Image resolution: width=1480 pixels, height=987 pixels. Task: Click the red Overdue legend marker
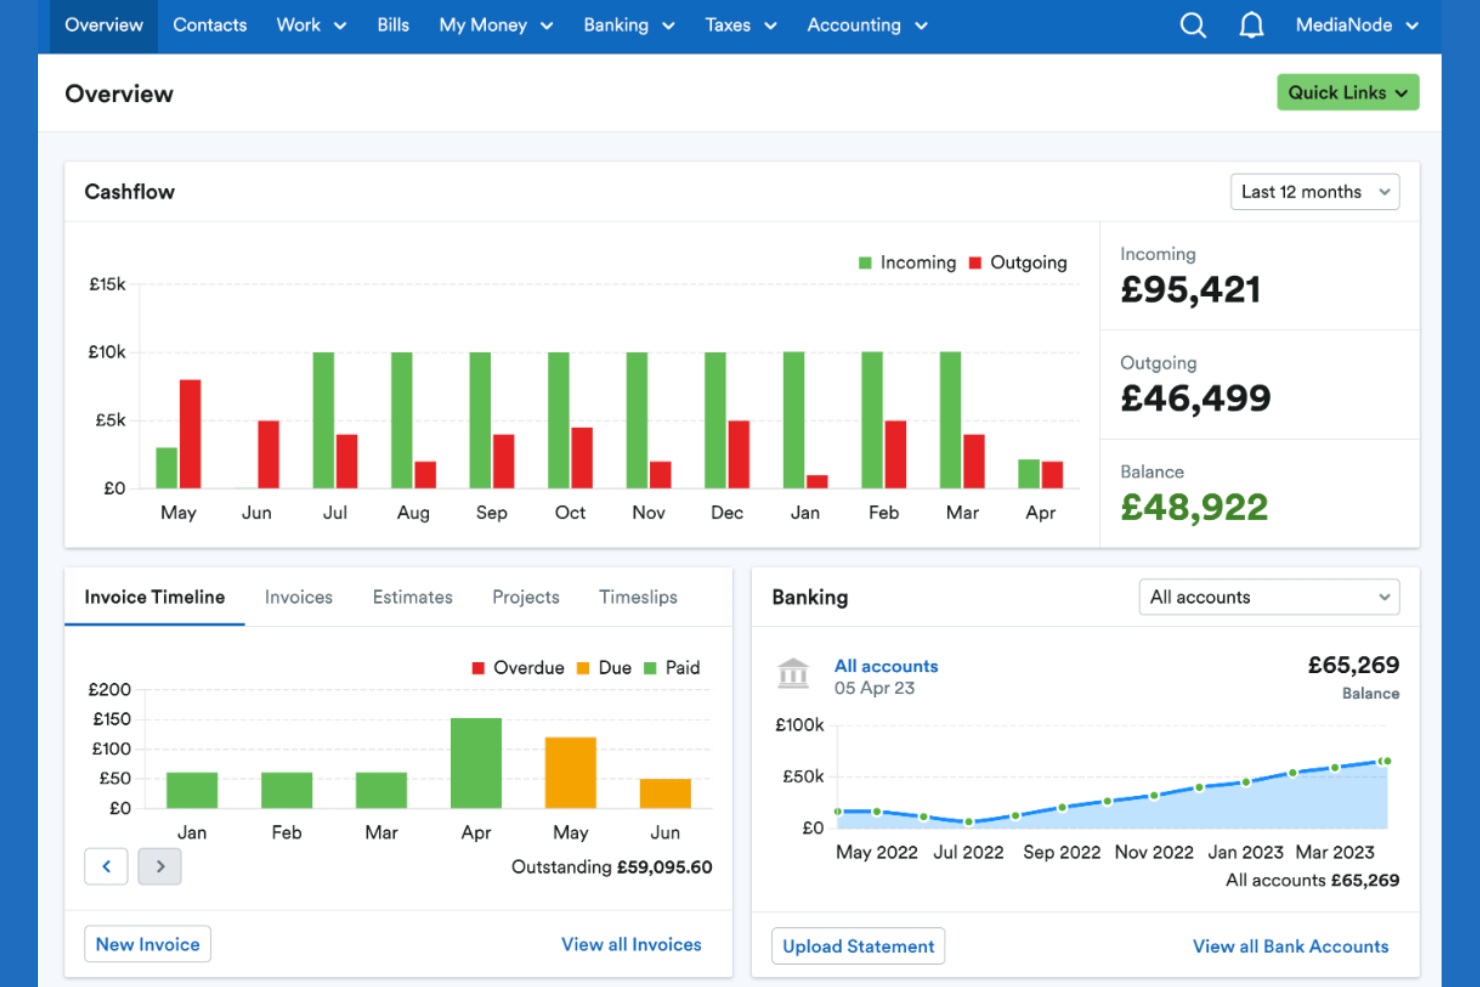pos(478,668)
